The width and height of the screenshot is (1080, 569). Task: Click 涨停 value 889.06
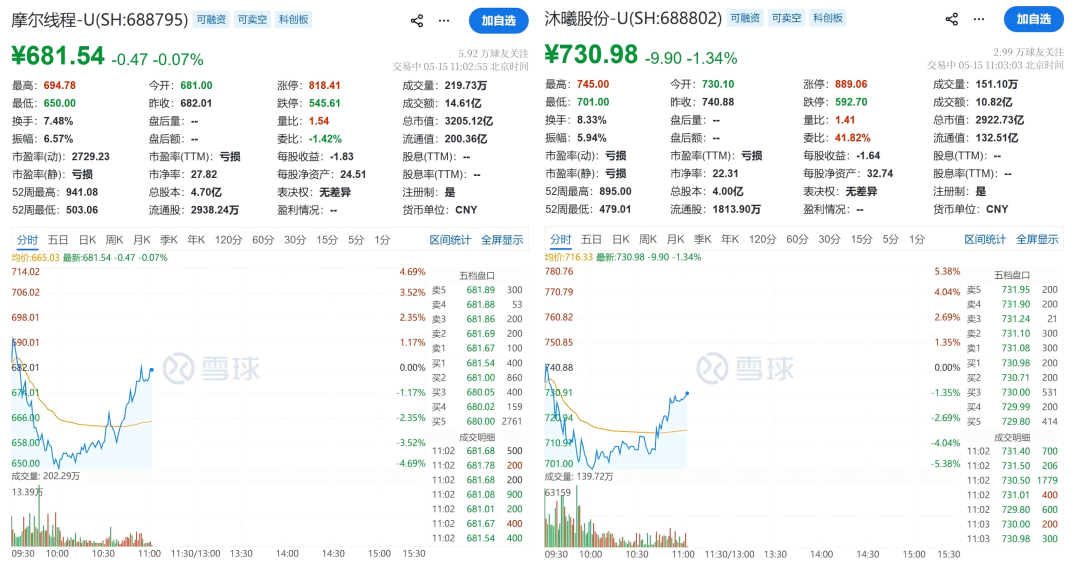(x=851, y=84)
